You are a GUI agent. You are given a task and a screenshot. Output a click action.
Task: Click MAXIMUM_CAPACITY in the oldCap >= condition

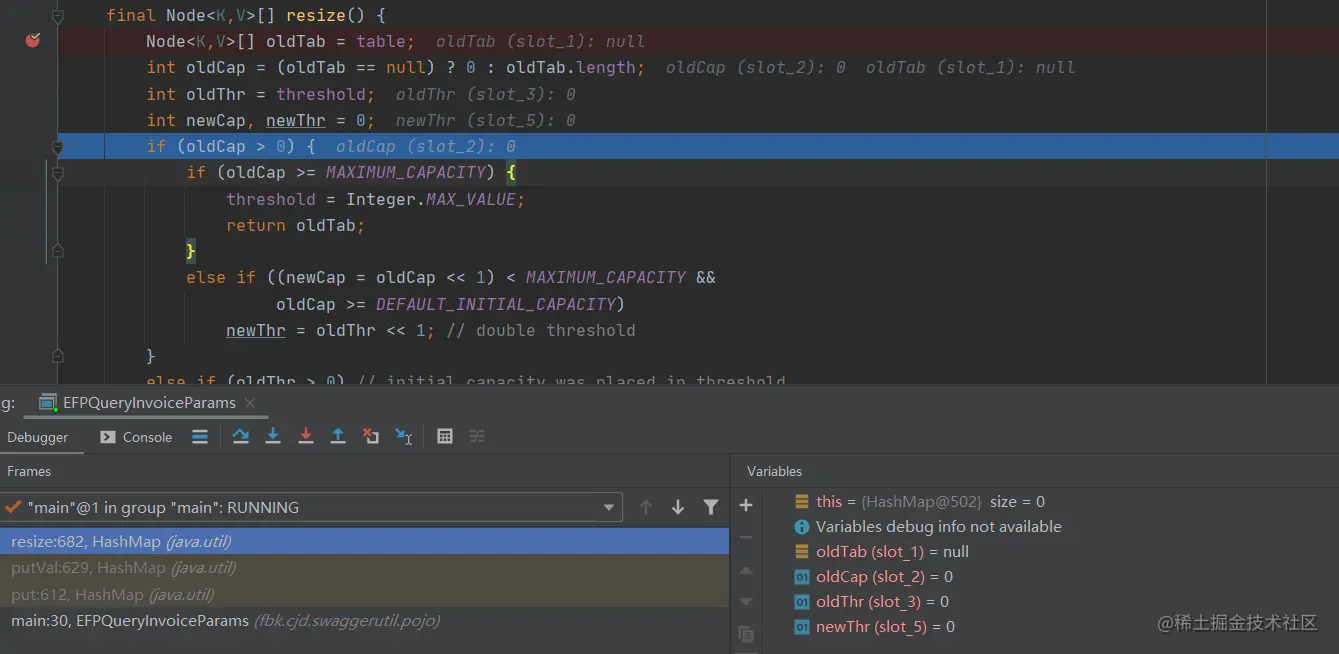pyautogui.click(x=405, y=172)
